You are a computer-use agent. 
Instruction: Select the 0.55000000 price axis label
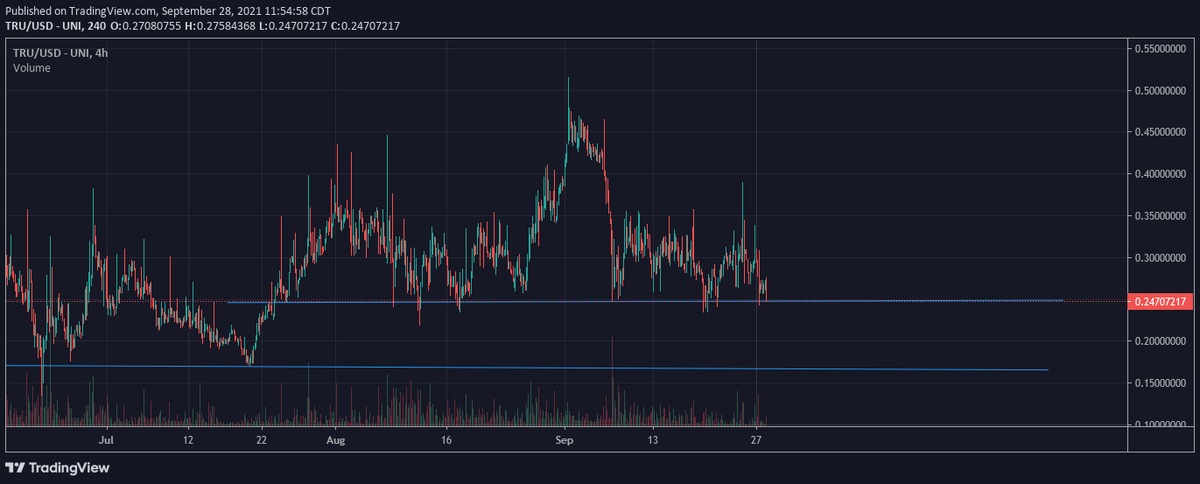pos(1161,49)
